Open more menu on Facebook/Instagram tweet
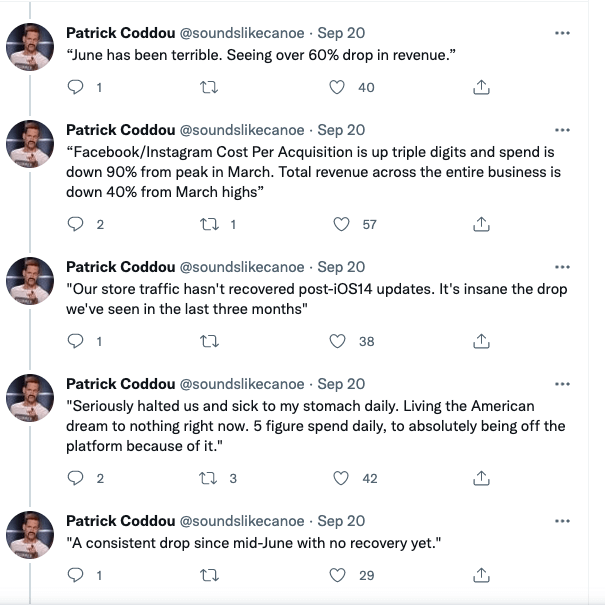The width and height of the screenshot is (605, 605). pos(562,131)
